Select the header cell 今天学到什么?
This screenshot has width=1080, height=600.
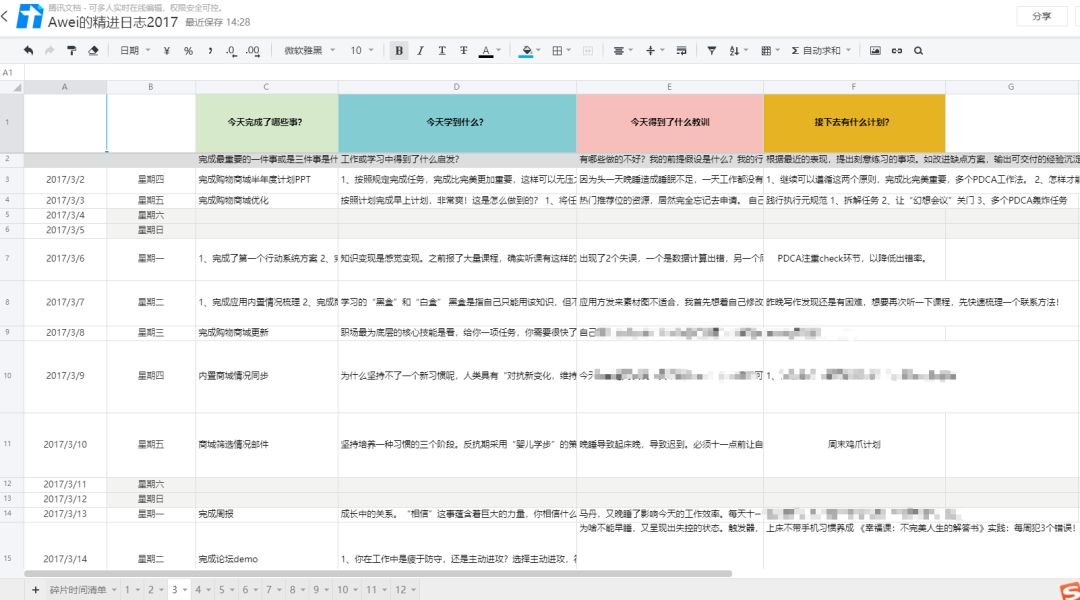point(457,123)
